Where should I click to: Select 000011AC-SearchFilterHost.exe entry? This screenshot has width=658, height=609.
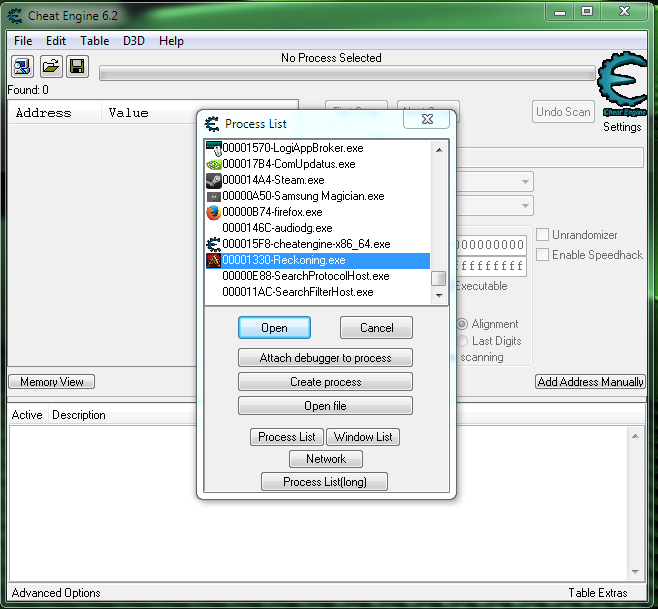[x=318, y=292]
